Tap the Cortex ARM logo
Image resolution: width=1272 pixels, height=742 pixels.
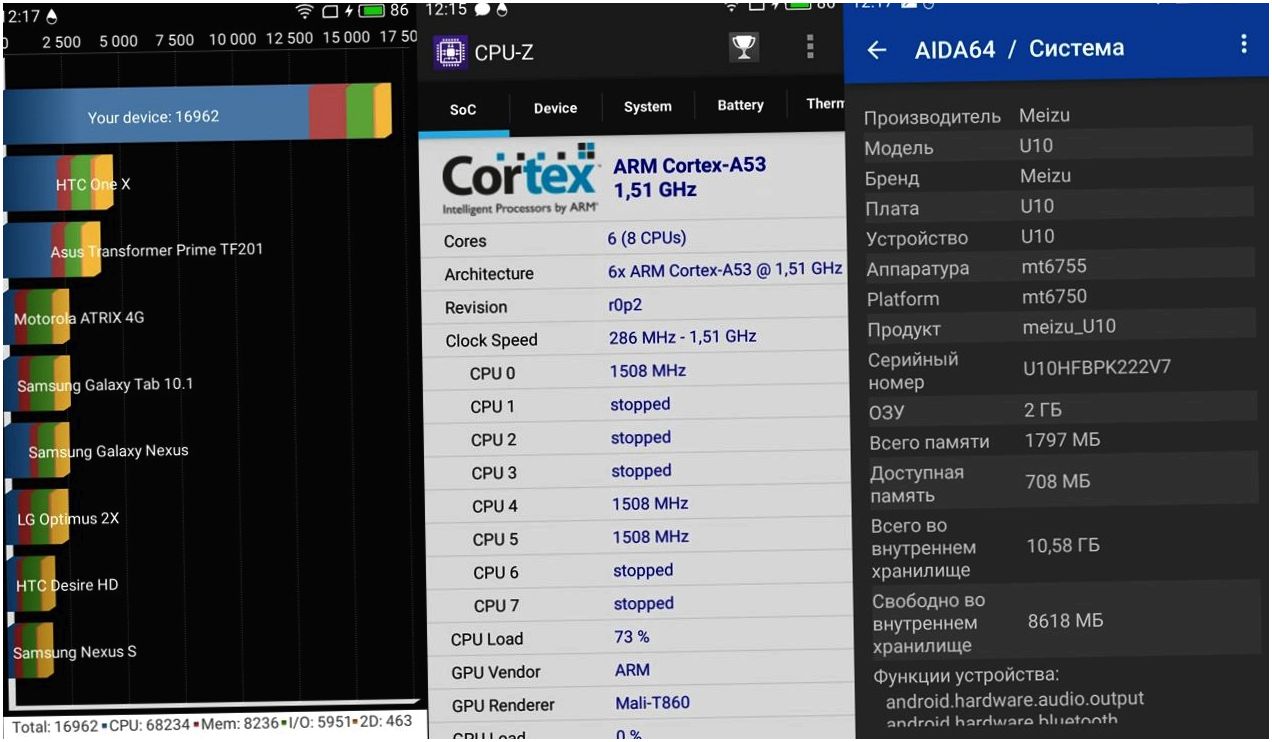(520, 181)
